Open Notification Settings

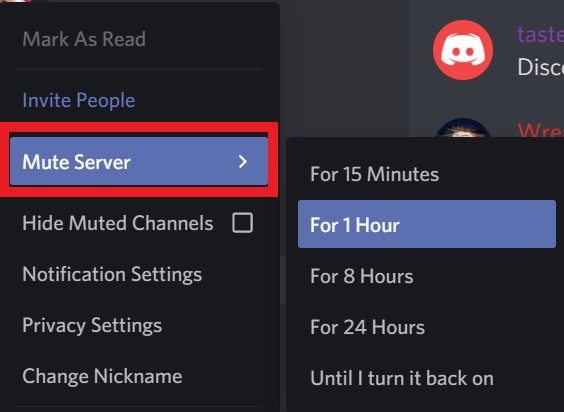(139, 274)
